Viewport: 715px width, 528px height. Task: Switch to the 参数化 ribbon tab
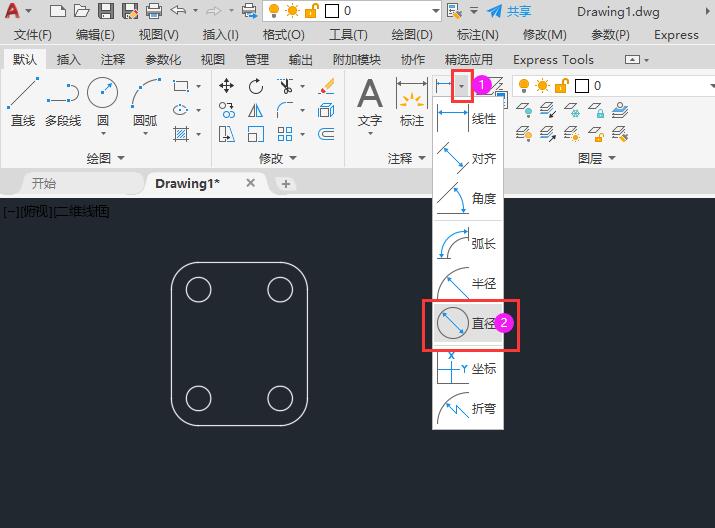coord(163,59)
